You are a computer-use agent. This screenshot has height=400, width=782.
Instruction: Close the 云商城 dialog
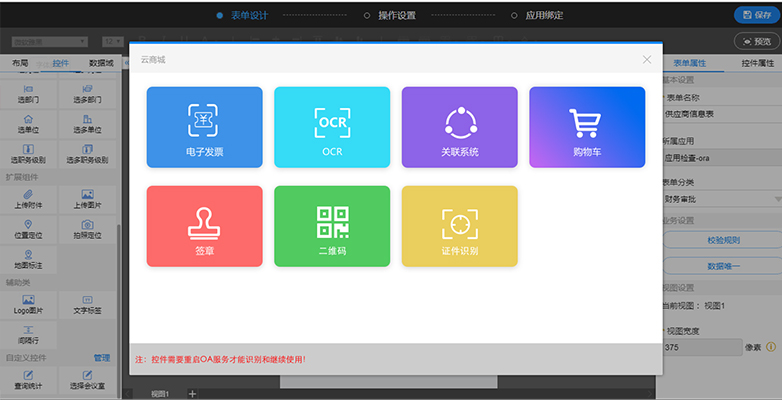click(x=647, y=60)
